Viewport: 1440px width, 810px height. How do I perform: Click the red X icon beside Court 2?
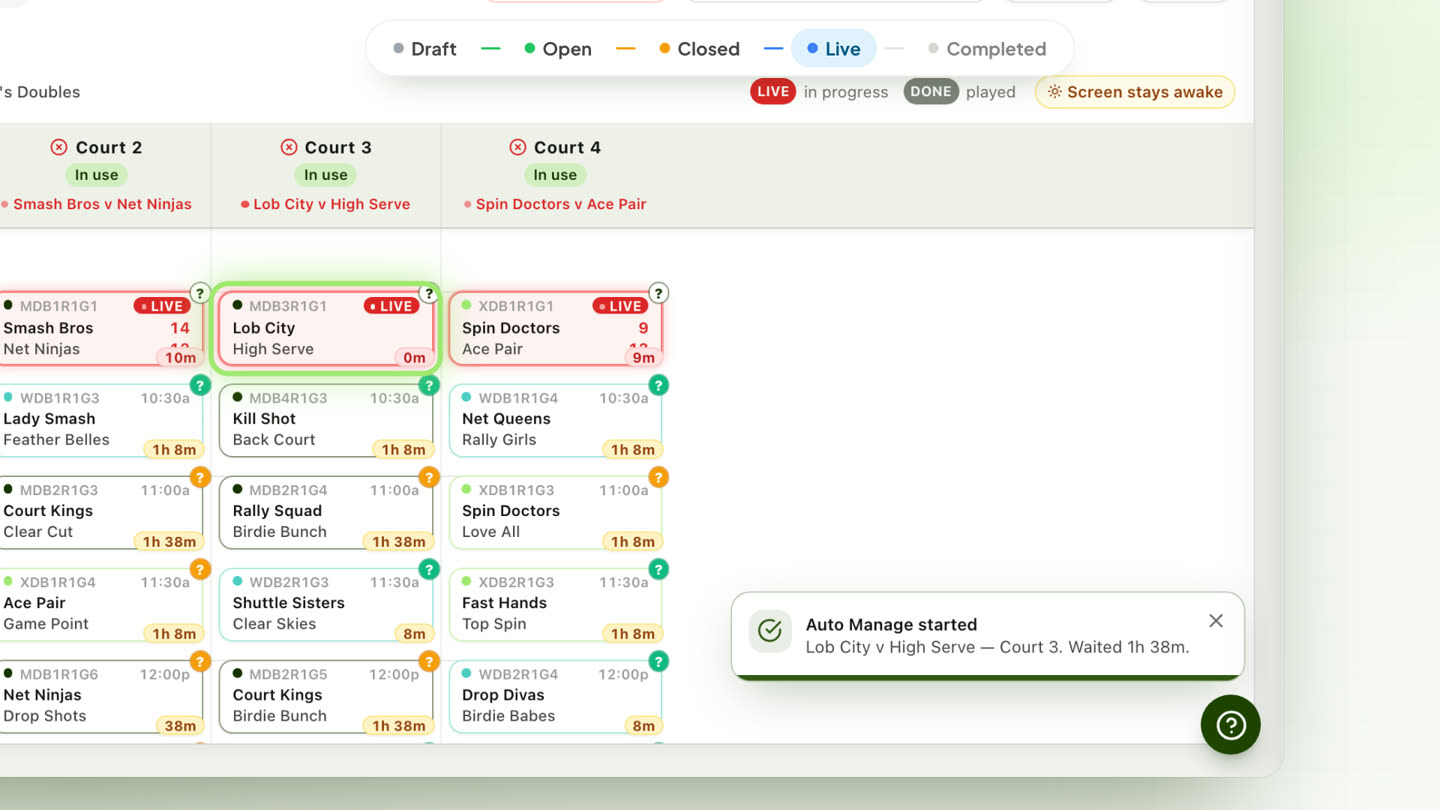[x=59, y=147]
